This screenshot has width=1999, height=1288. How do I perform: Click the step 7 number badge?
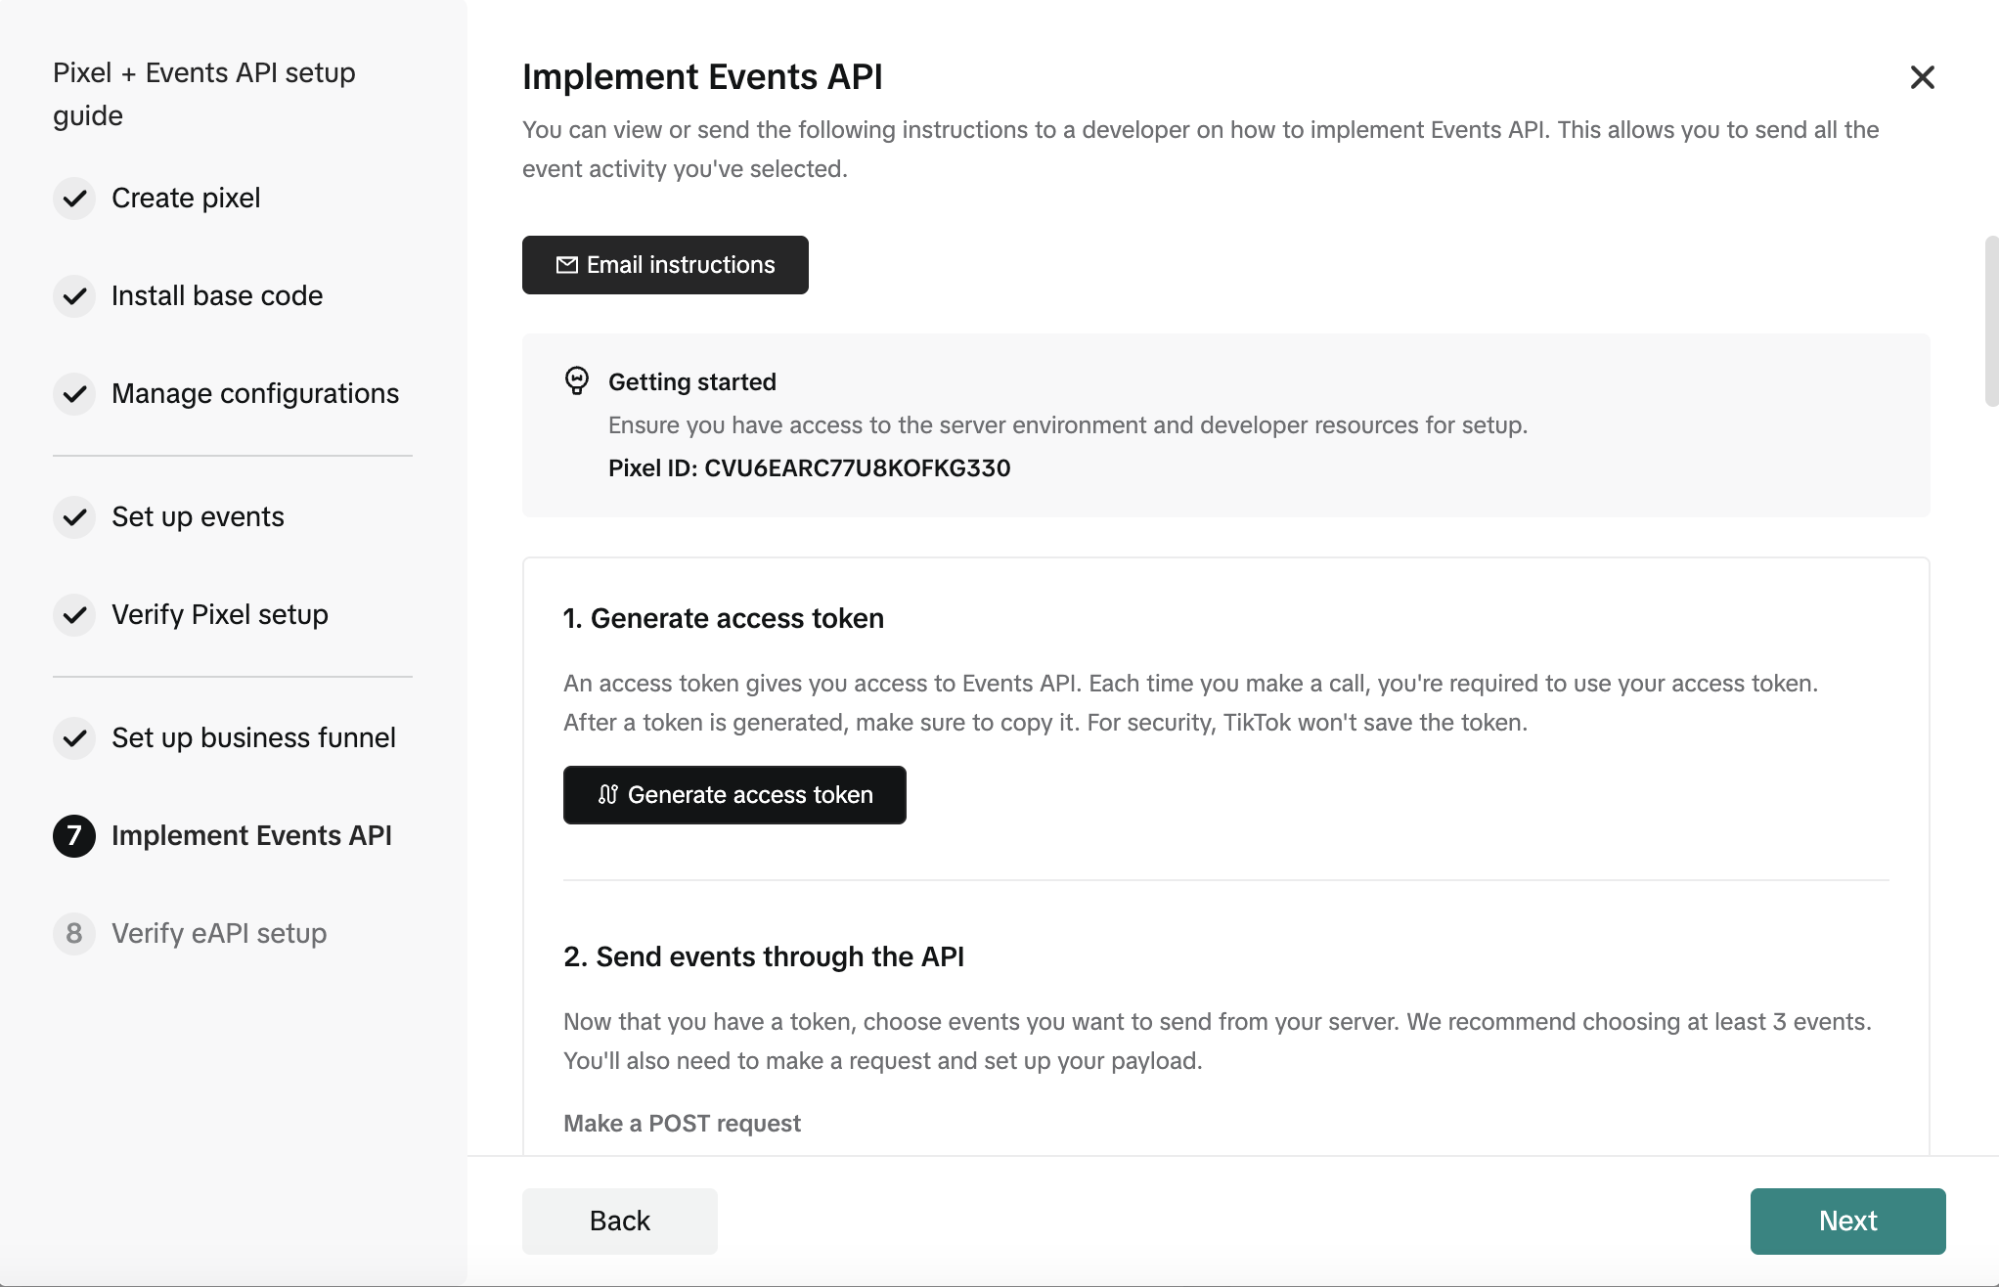[74, 836]
